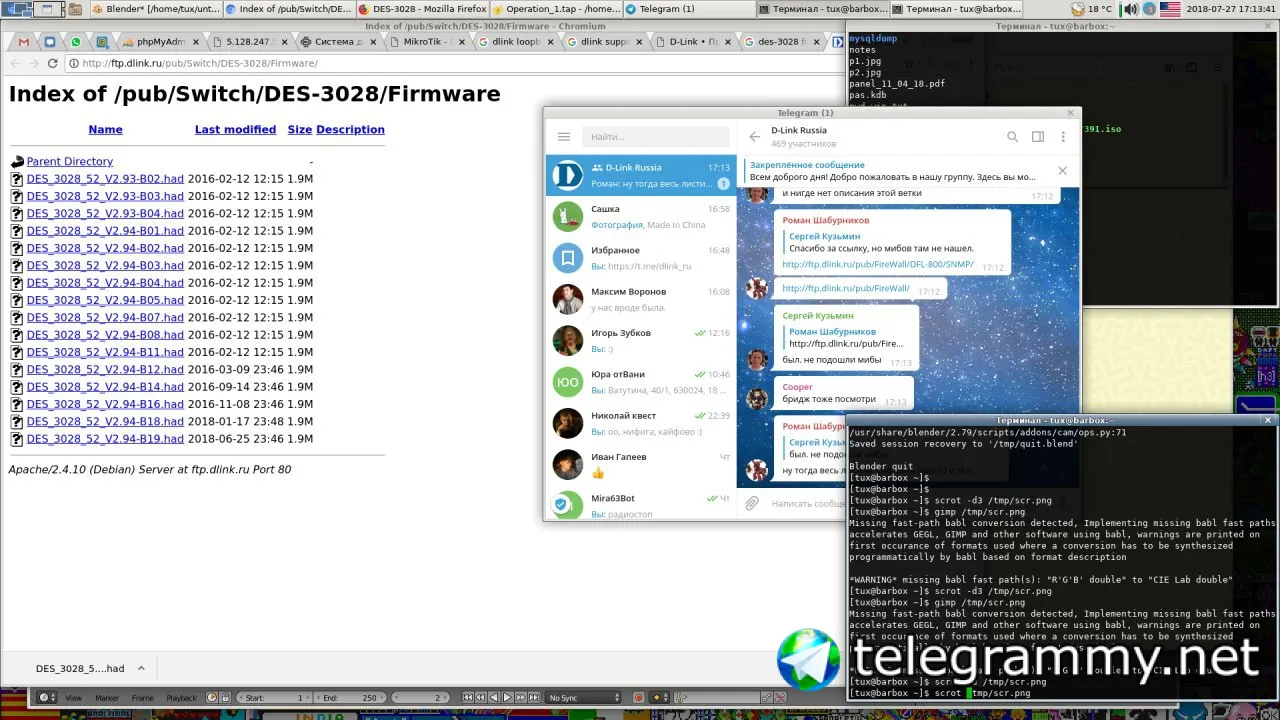
Task: Download DES_3028_52_V2.93-B02.had
Action: click(105, 179)
